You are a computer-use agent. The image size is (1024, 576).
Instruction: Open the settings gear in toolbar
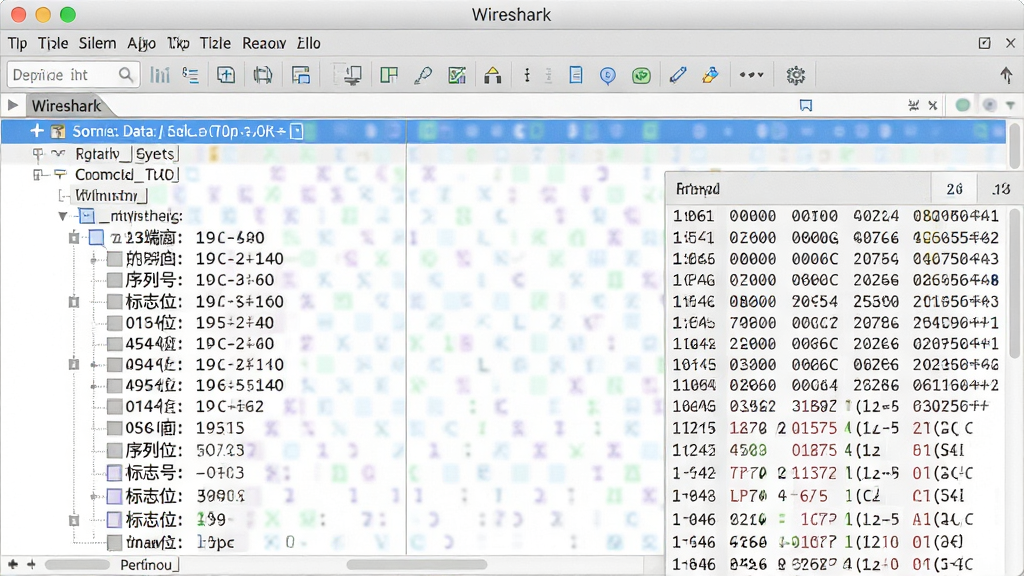pyautogui.click(x=795, y=76)
